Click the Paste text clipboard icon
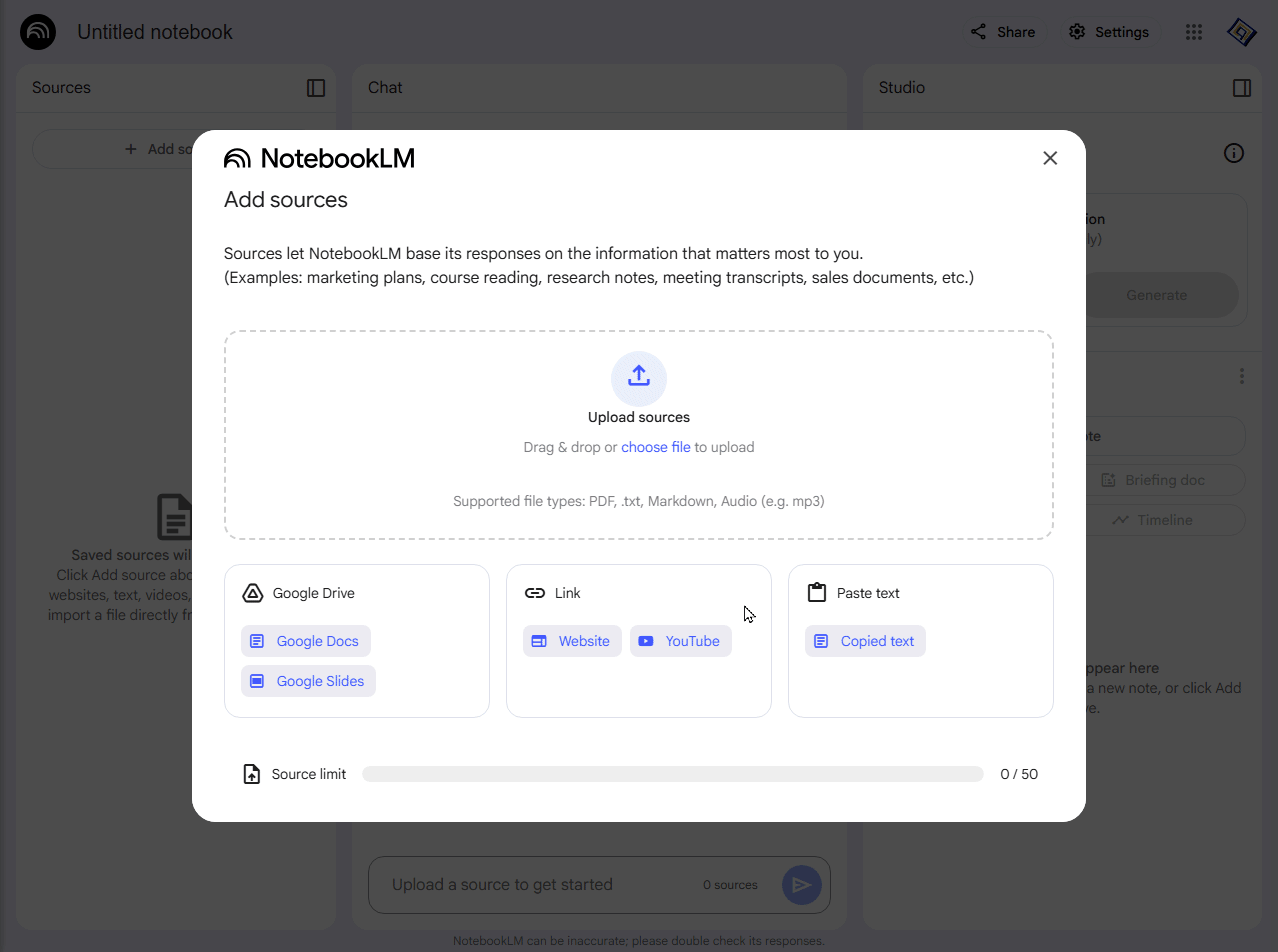The height and width of the screenshot is (952, 1278). (x=817, y=593)
